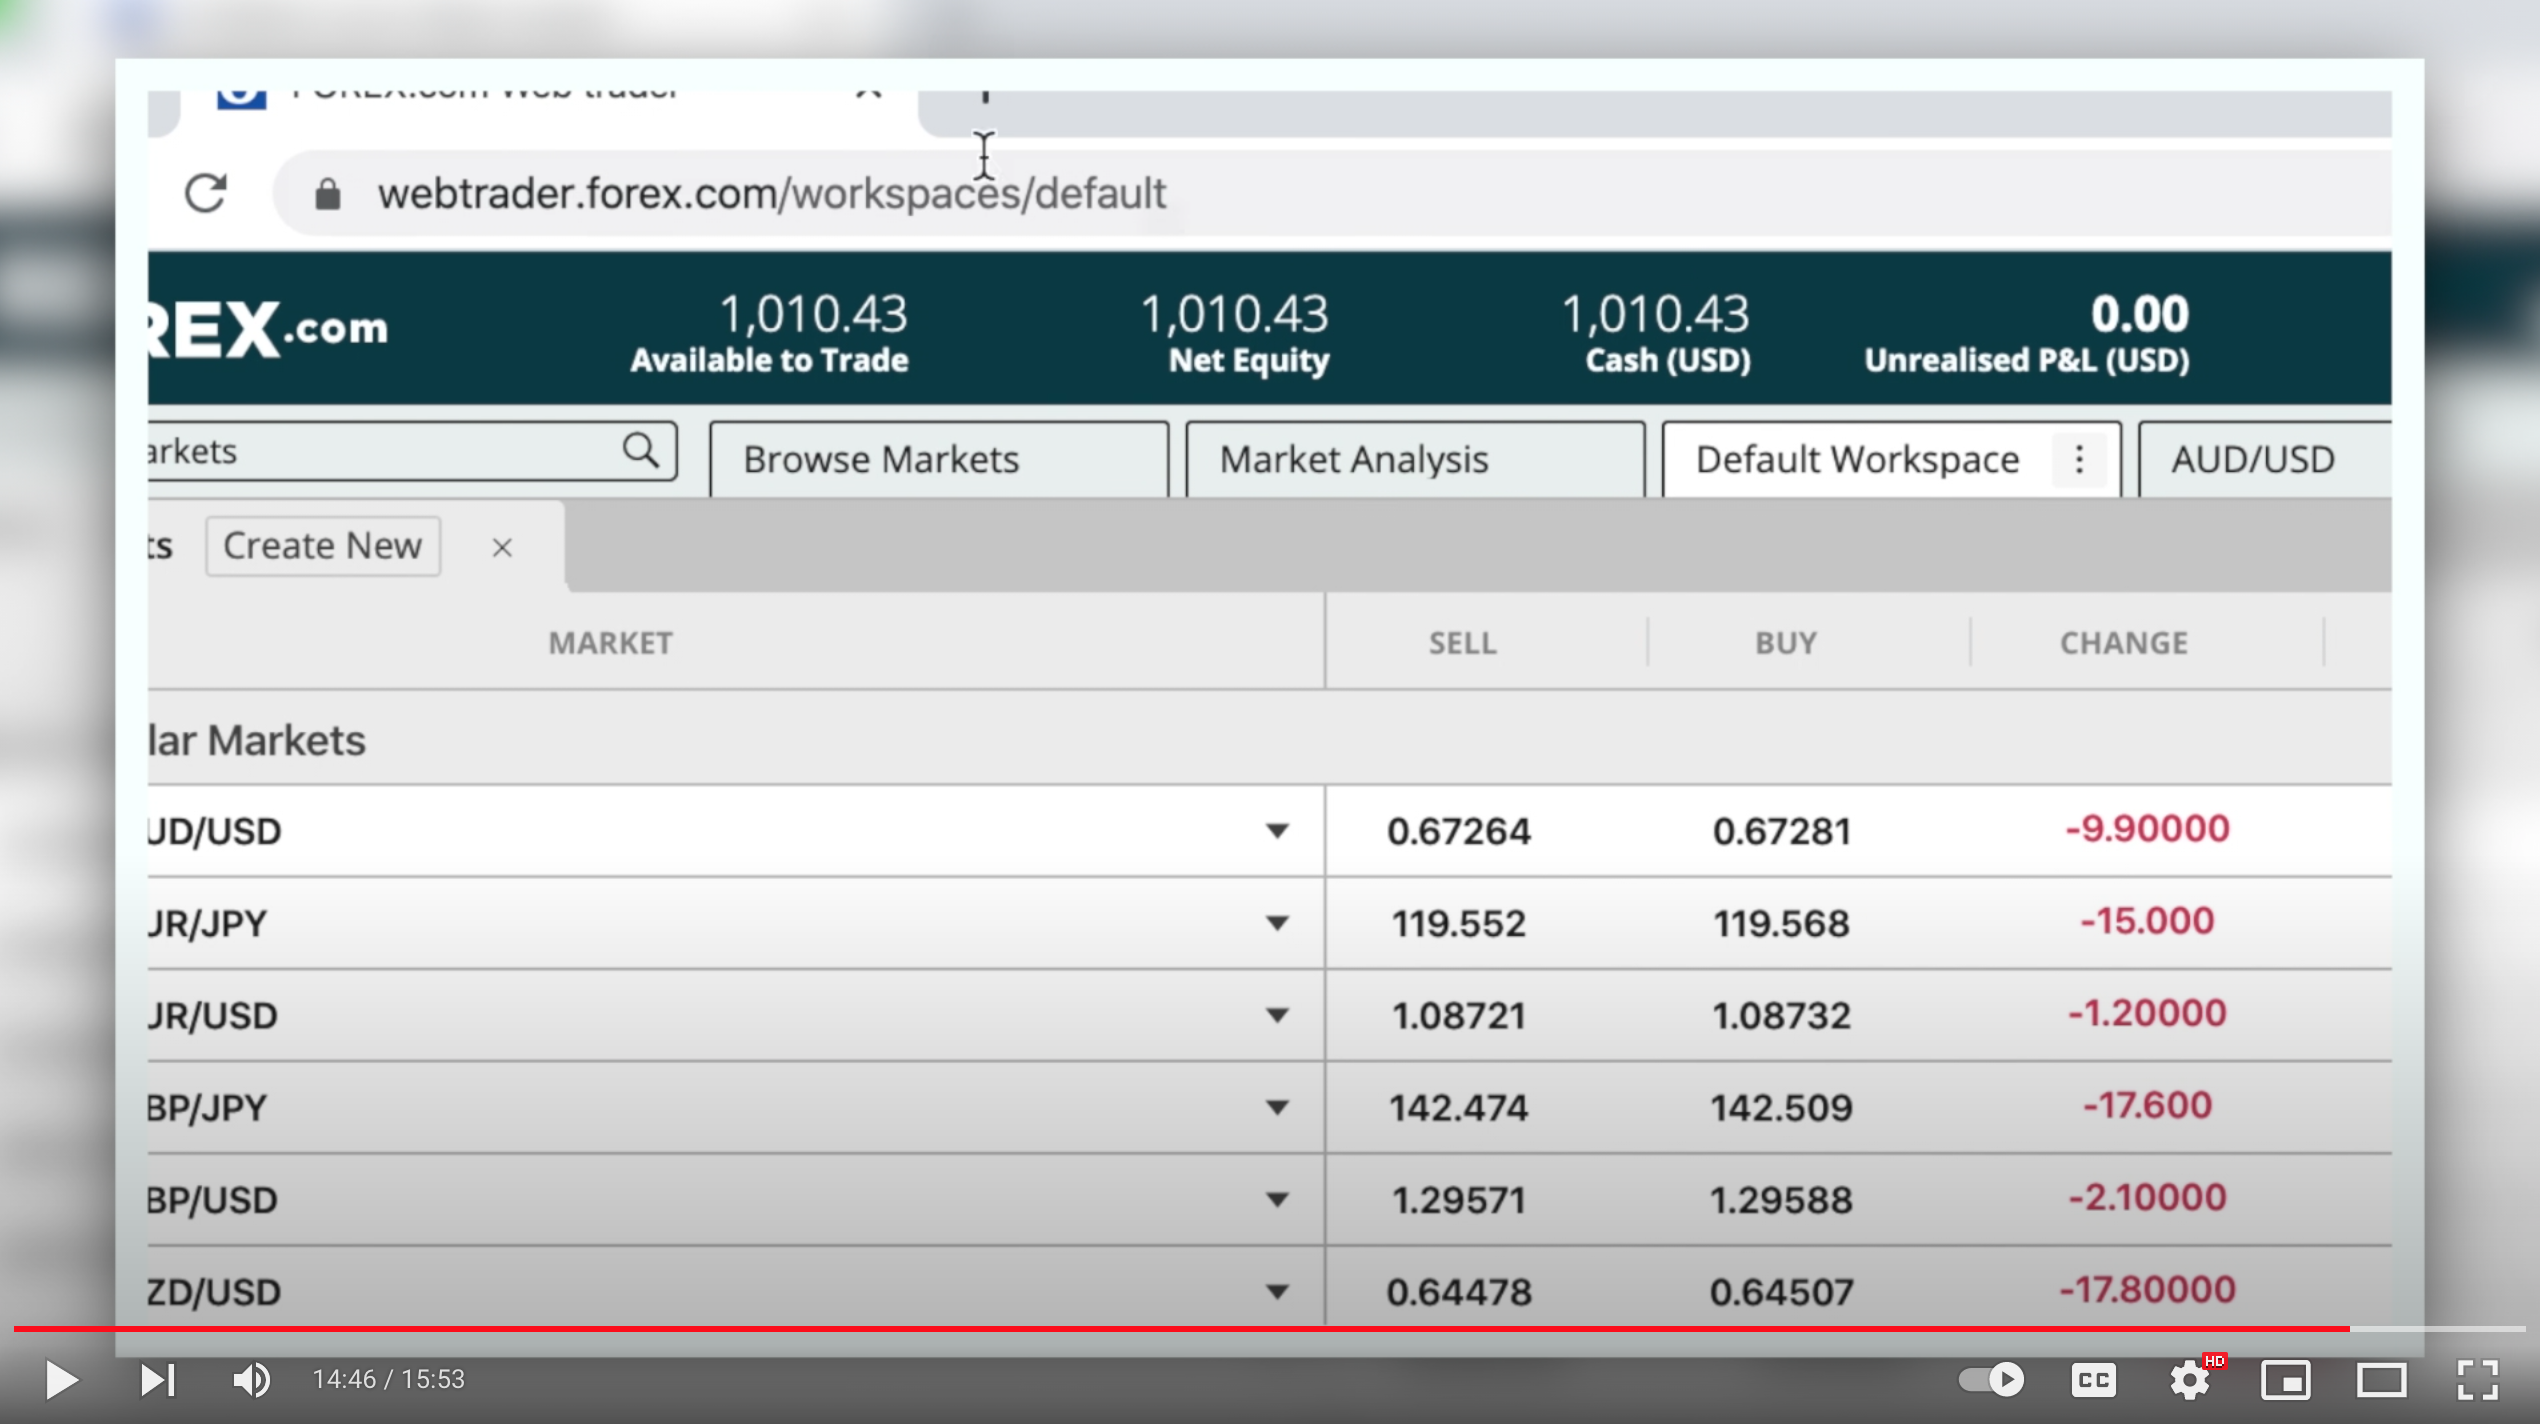
Task: Expand the AUD/USD row dropdown arrow
Action: point(1277,831)
